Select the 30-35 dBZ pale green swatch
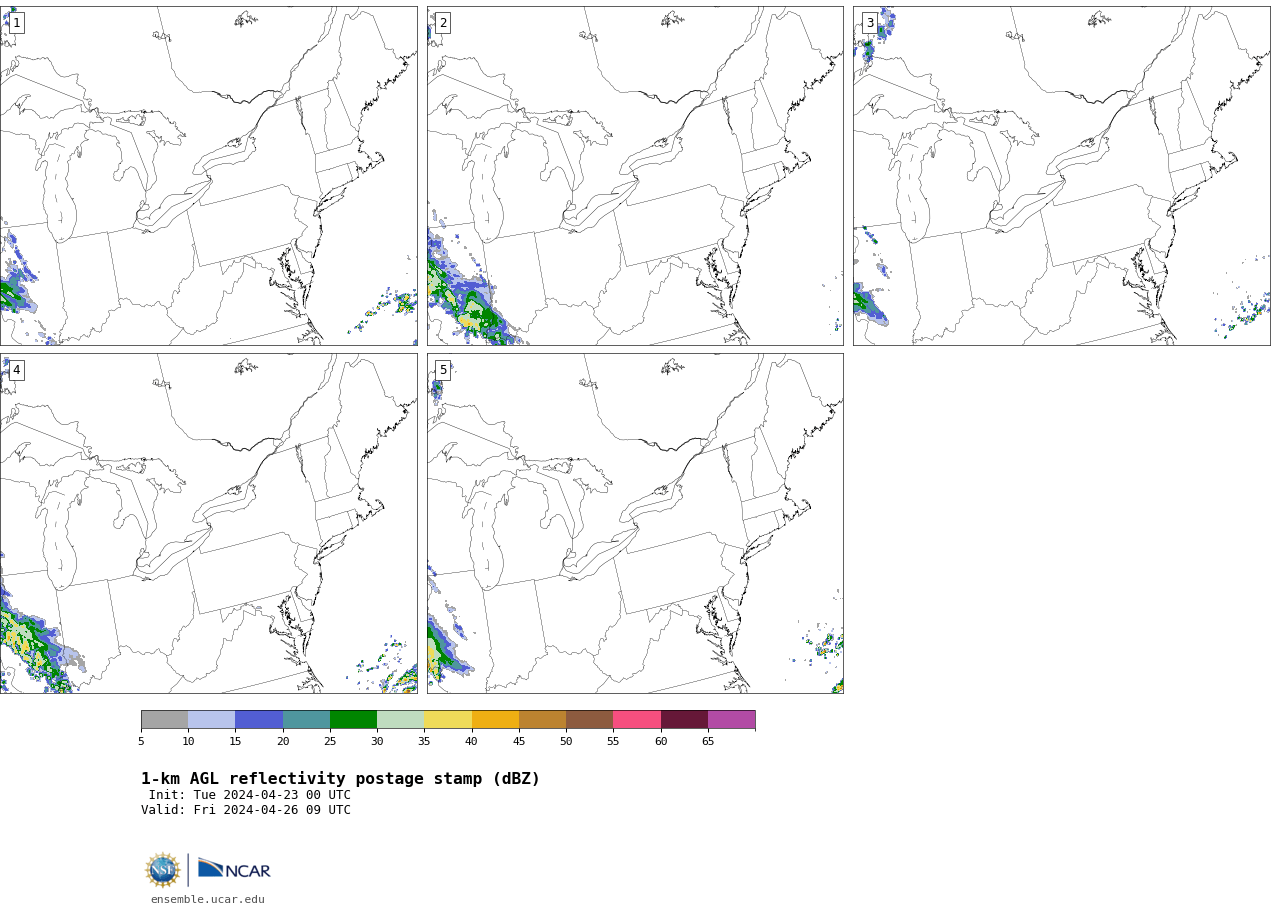Screen dimensions: 1280x910 click(401, 720)
